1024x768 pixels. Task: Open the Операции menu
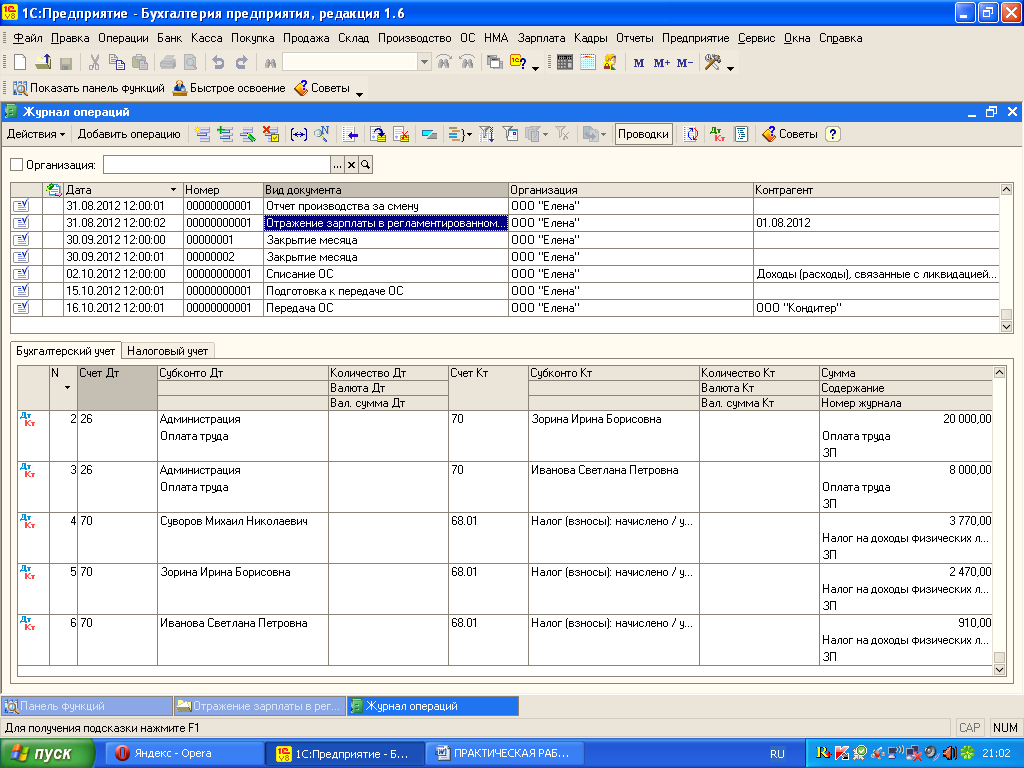[x=123, y=38]
